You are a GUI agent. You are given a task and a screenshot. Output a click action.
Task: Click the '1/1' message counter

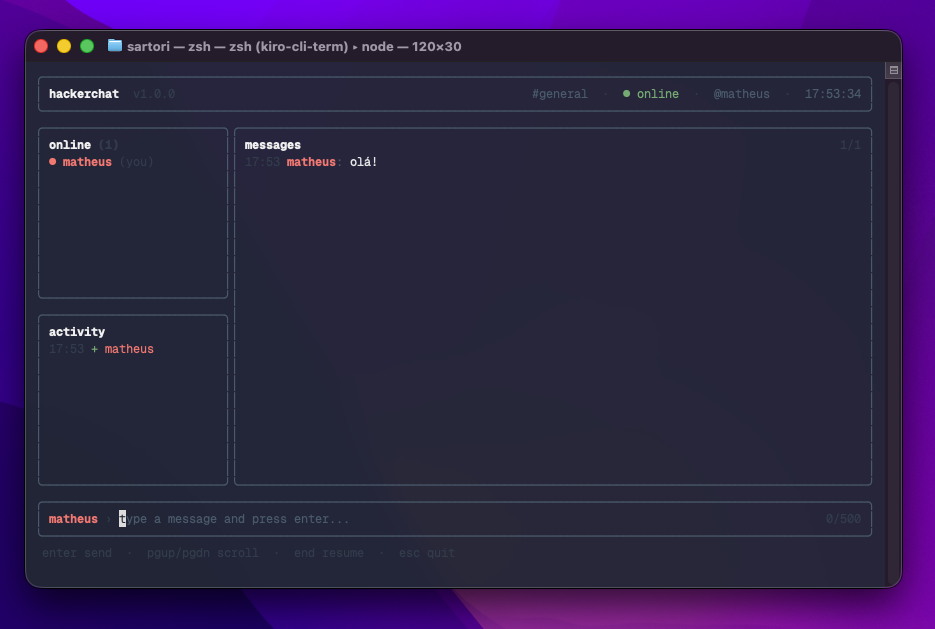[850, 145]
